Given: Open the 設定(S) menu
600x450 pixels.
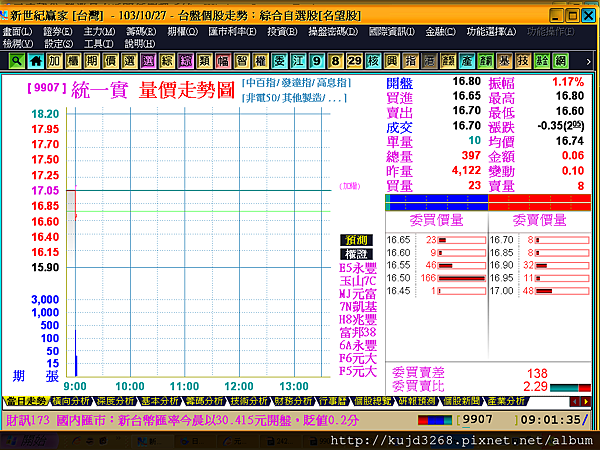Looking at the screenshot, I should click(x=59, y=44).
